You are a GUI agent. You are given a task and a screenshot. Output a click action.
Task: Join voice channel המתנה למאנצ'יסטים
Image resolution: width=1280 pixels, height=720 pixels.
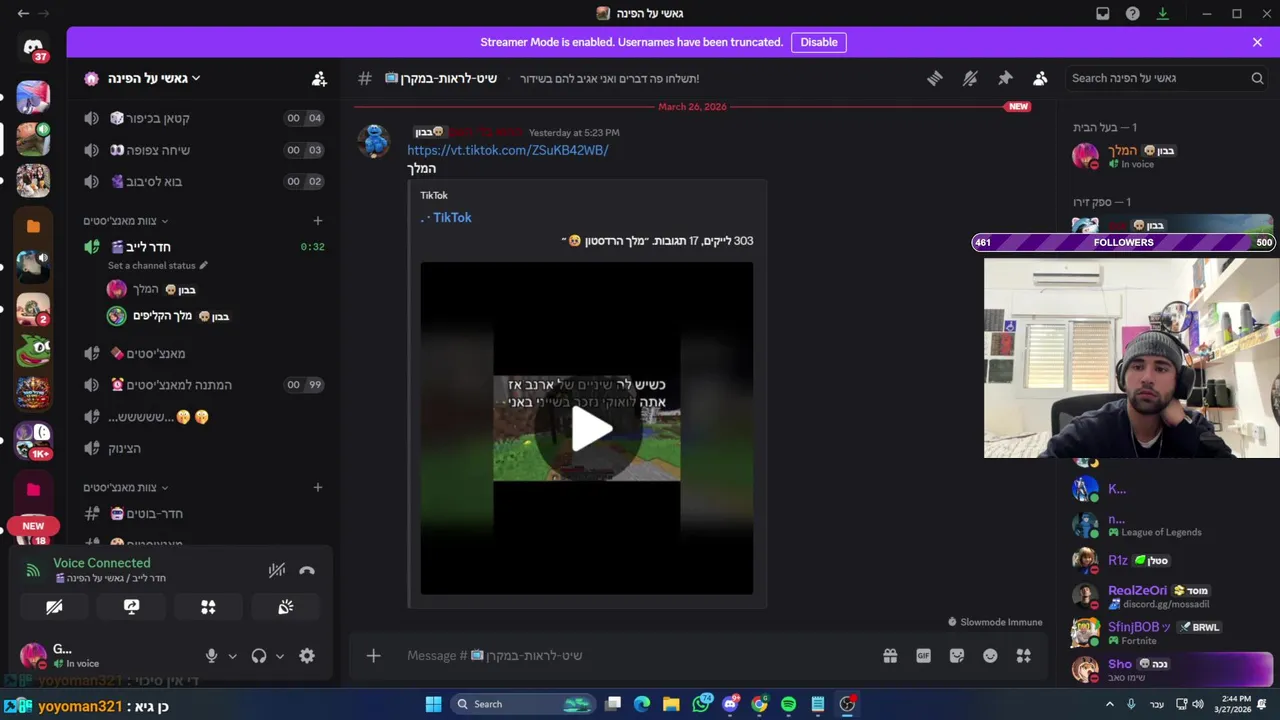(x=204, y=385)
